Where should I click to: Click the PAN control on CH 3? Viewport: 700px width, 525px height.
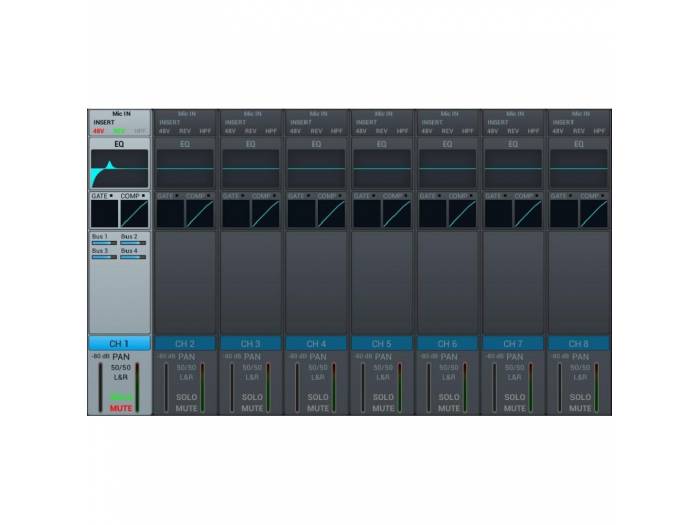click(x=252, y=356)
